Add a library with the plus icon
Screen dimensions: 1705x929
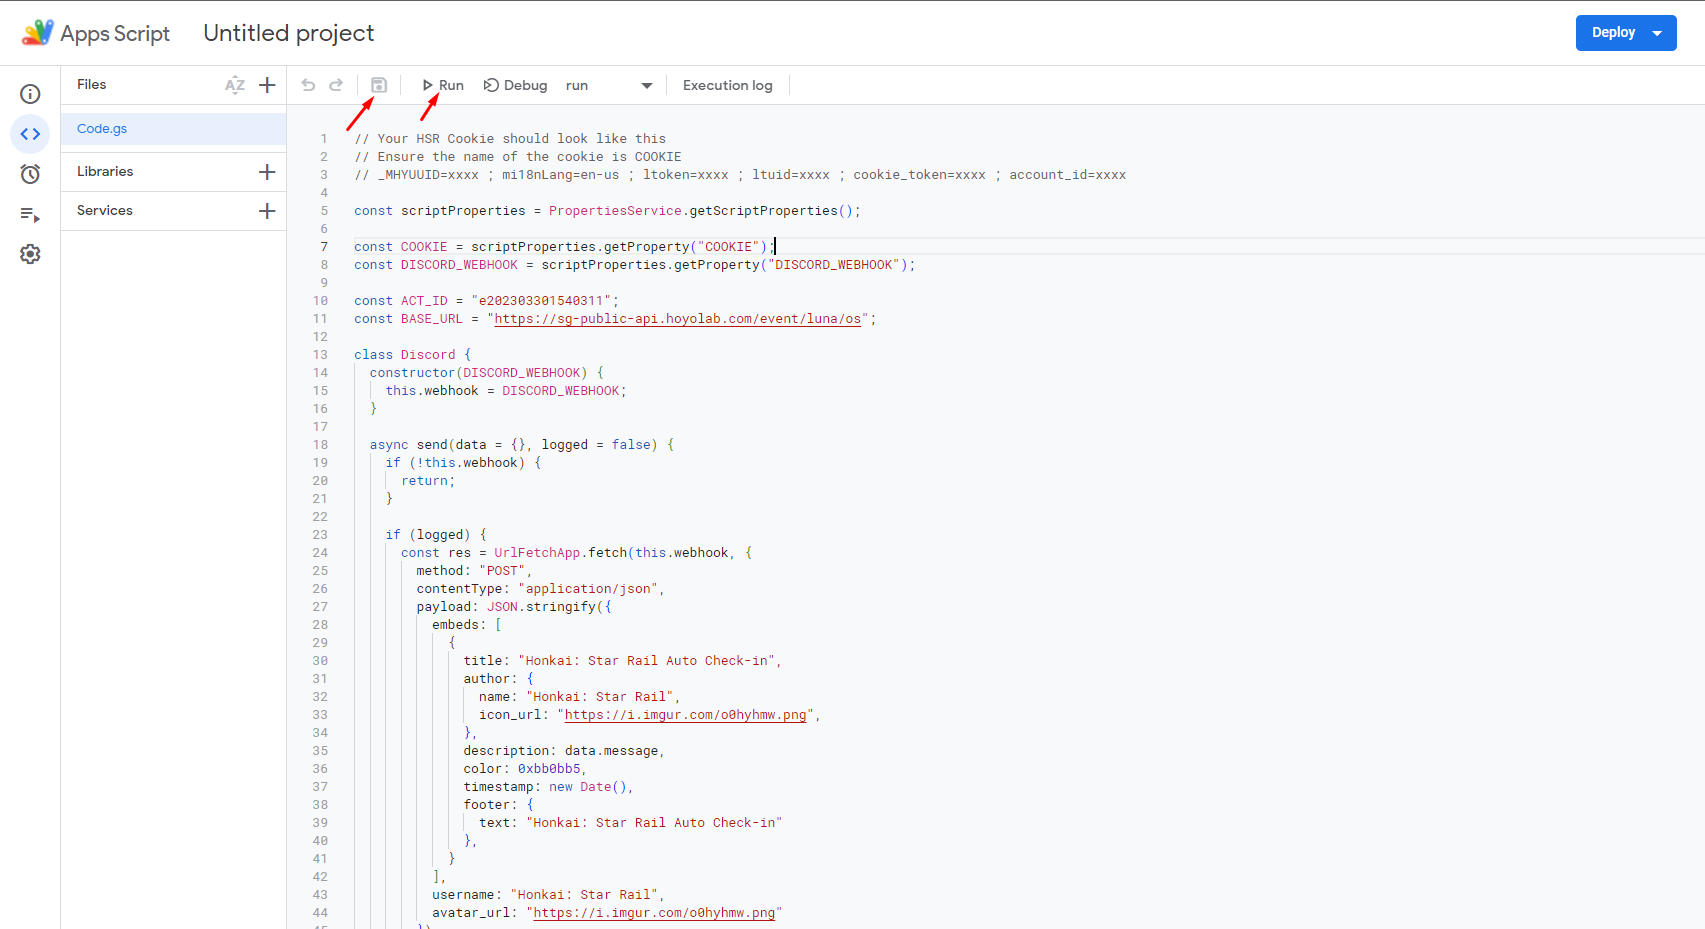point(267,171)
